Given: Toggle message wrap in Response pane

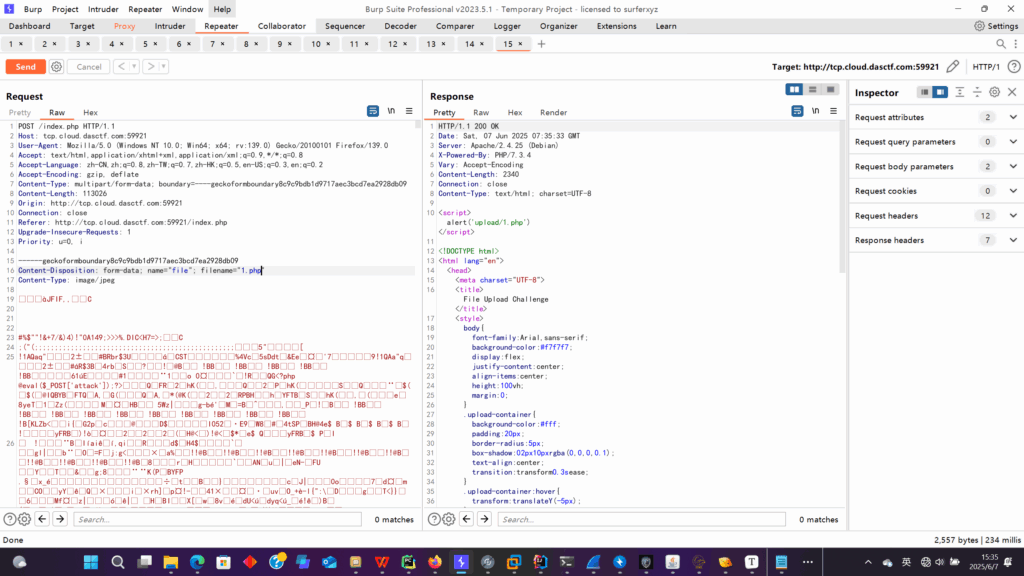Looking at the screenshot, I should point(797,112).
